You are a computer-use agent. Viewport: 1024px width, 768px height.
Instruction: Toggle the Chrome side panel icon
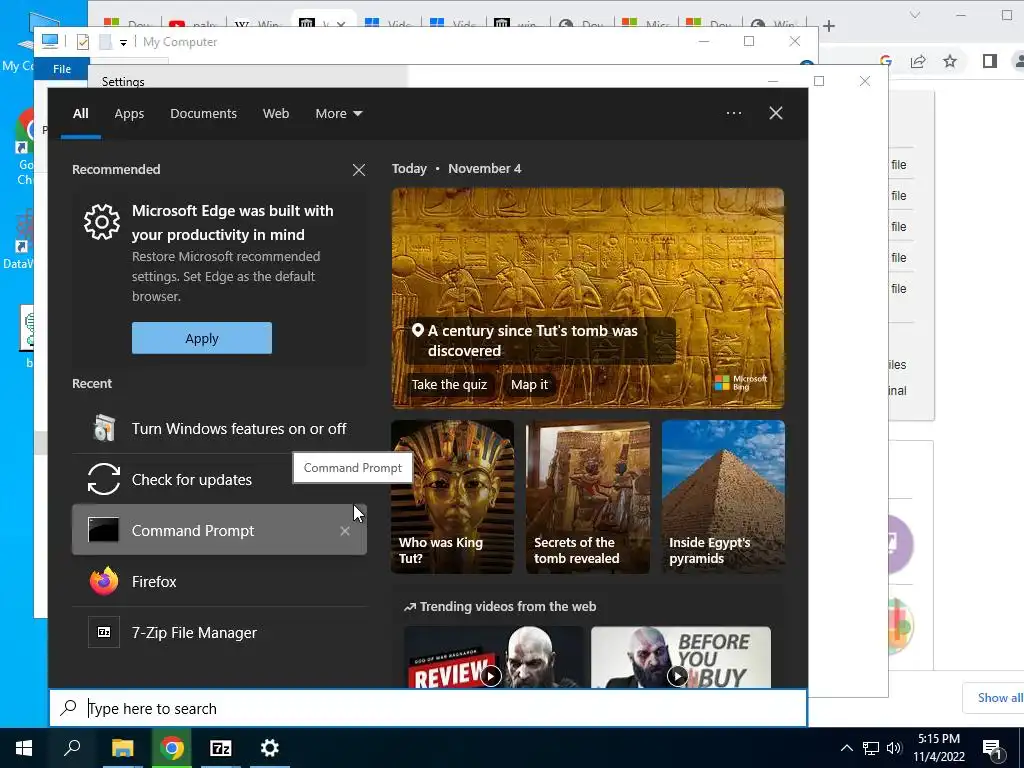pyautogui.click(x=989, y=61)
